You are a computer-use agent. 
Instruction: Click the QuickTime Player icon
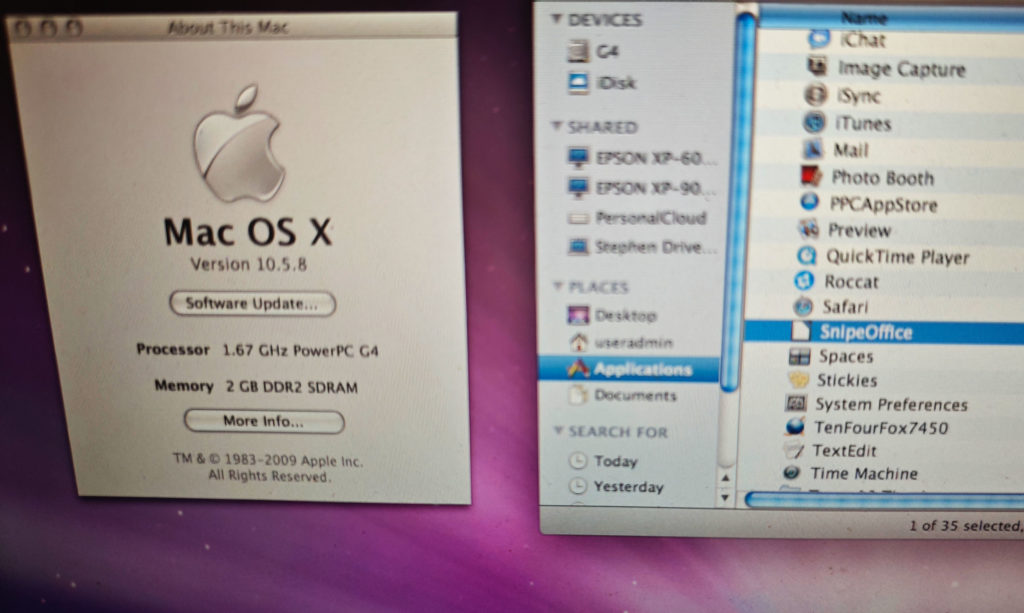[806, 256]
